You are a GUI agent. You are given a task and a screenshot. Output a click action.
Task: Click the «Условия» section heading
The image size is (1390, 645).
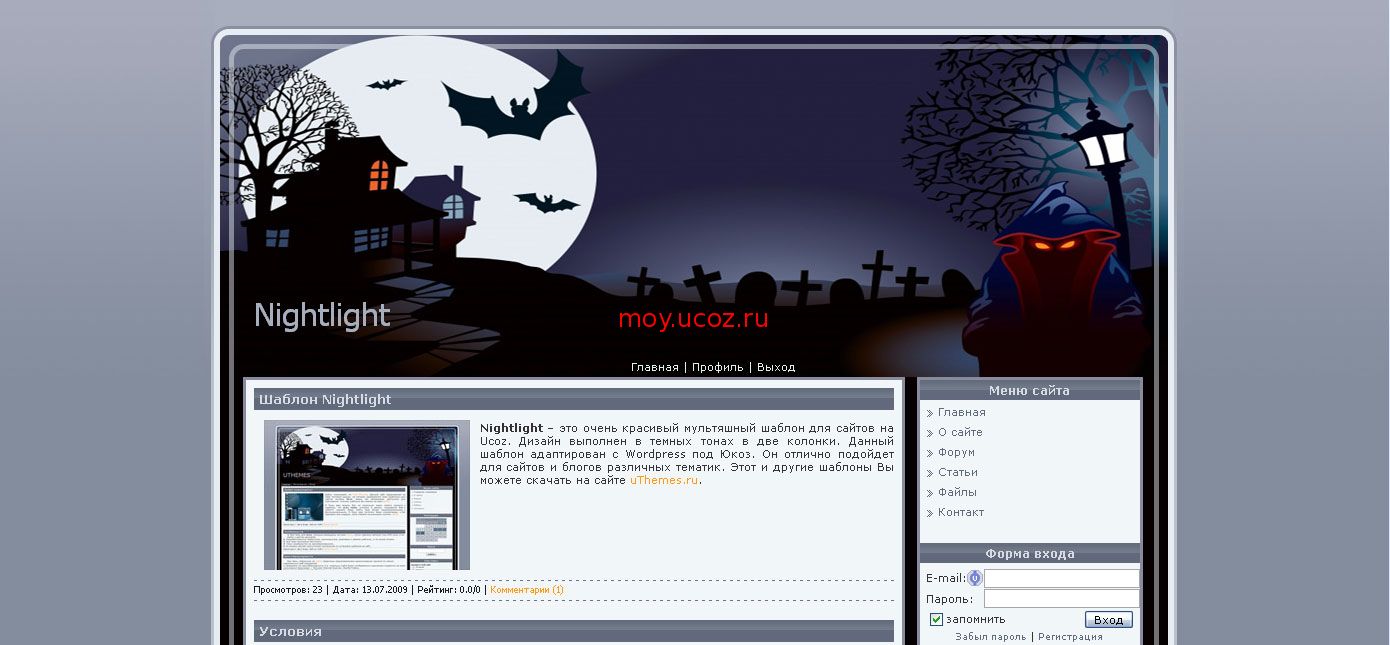coord(290,631)
